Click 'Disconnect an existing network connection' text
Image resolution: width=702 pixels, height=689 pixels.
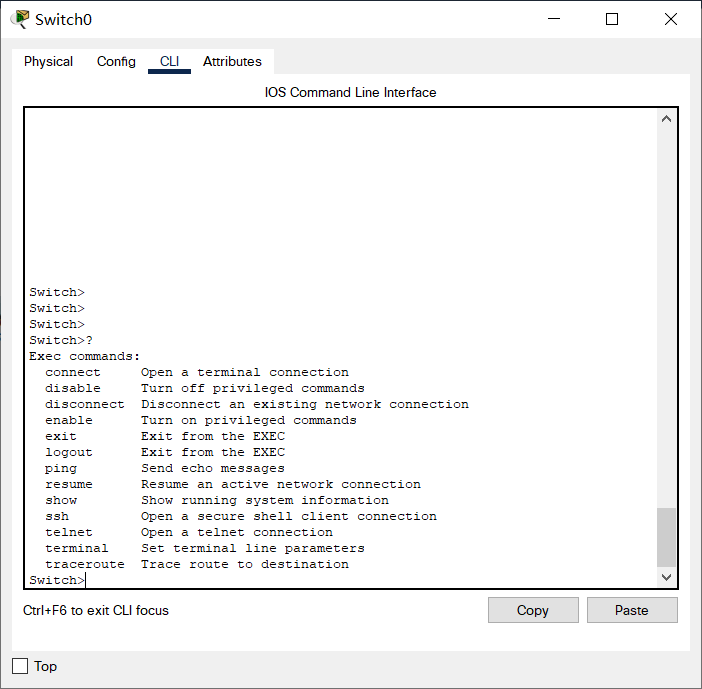[305, 405]
